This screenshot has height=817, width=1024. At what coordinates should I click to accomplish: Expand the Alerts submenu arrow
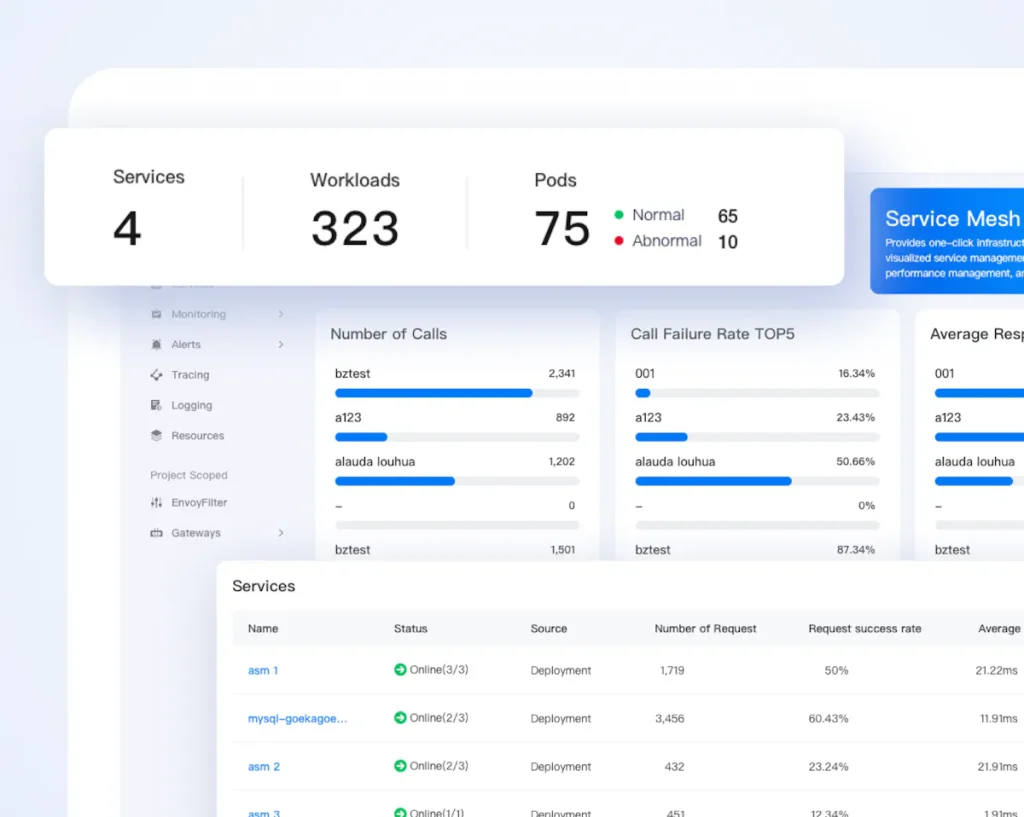[x=281, y=344]
